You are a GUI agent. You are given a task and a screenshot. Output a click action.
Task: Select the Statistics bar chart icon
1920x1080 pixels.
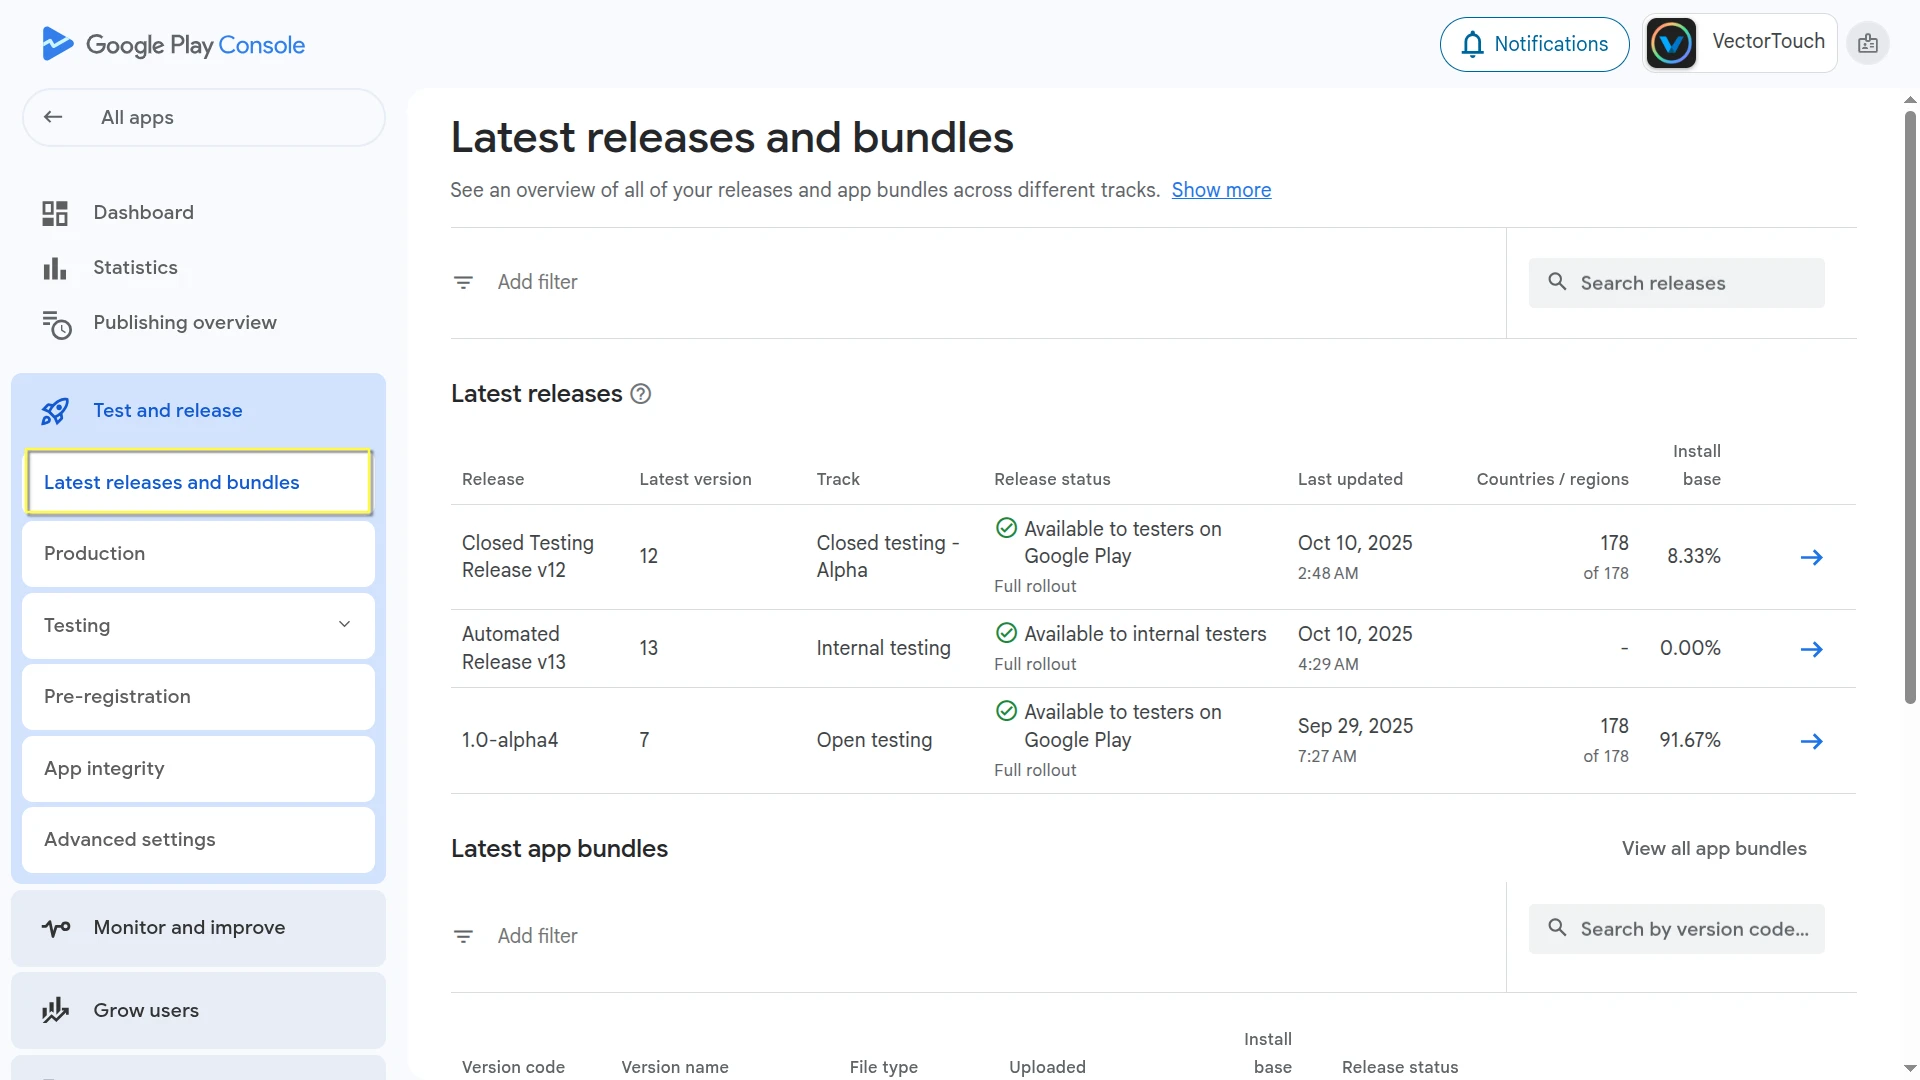54,267
